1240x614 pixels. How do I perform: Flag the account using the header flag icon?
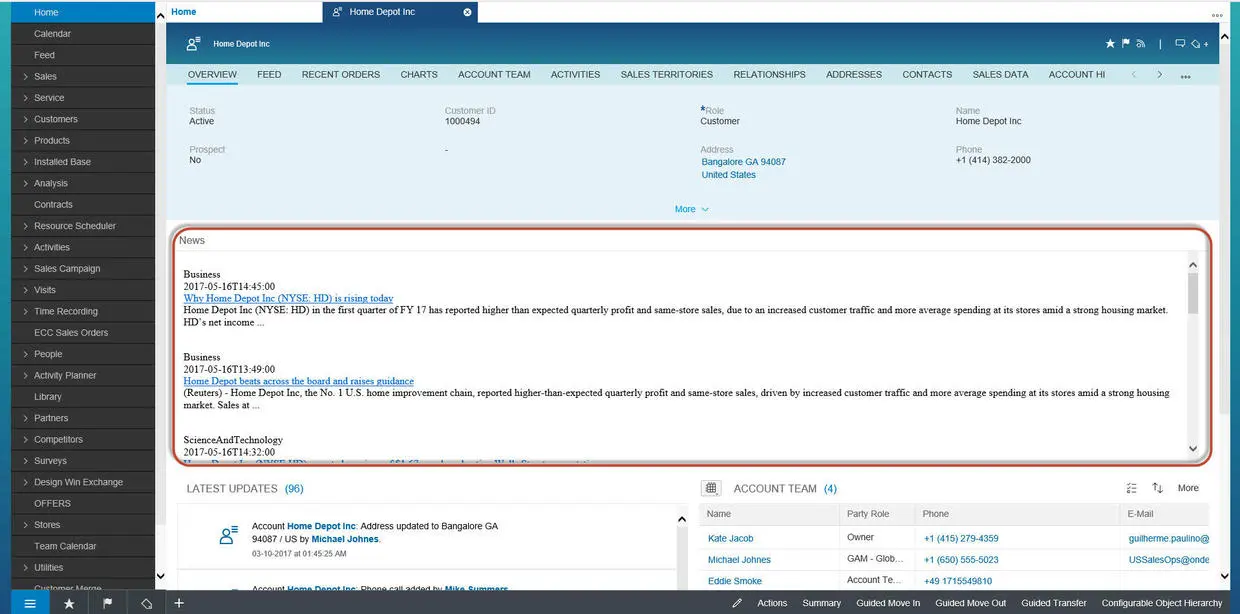(x=1126, y=44)
